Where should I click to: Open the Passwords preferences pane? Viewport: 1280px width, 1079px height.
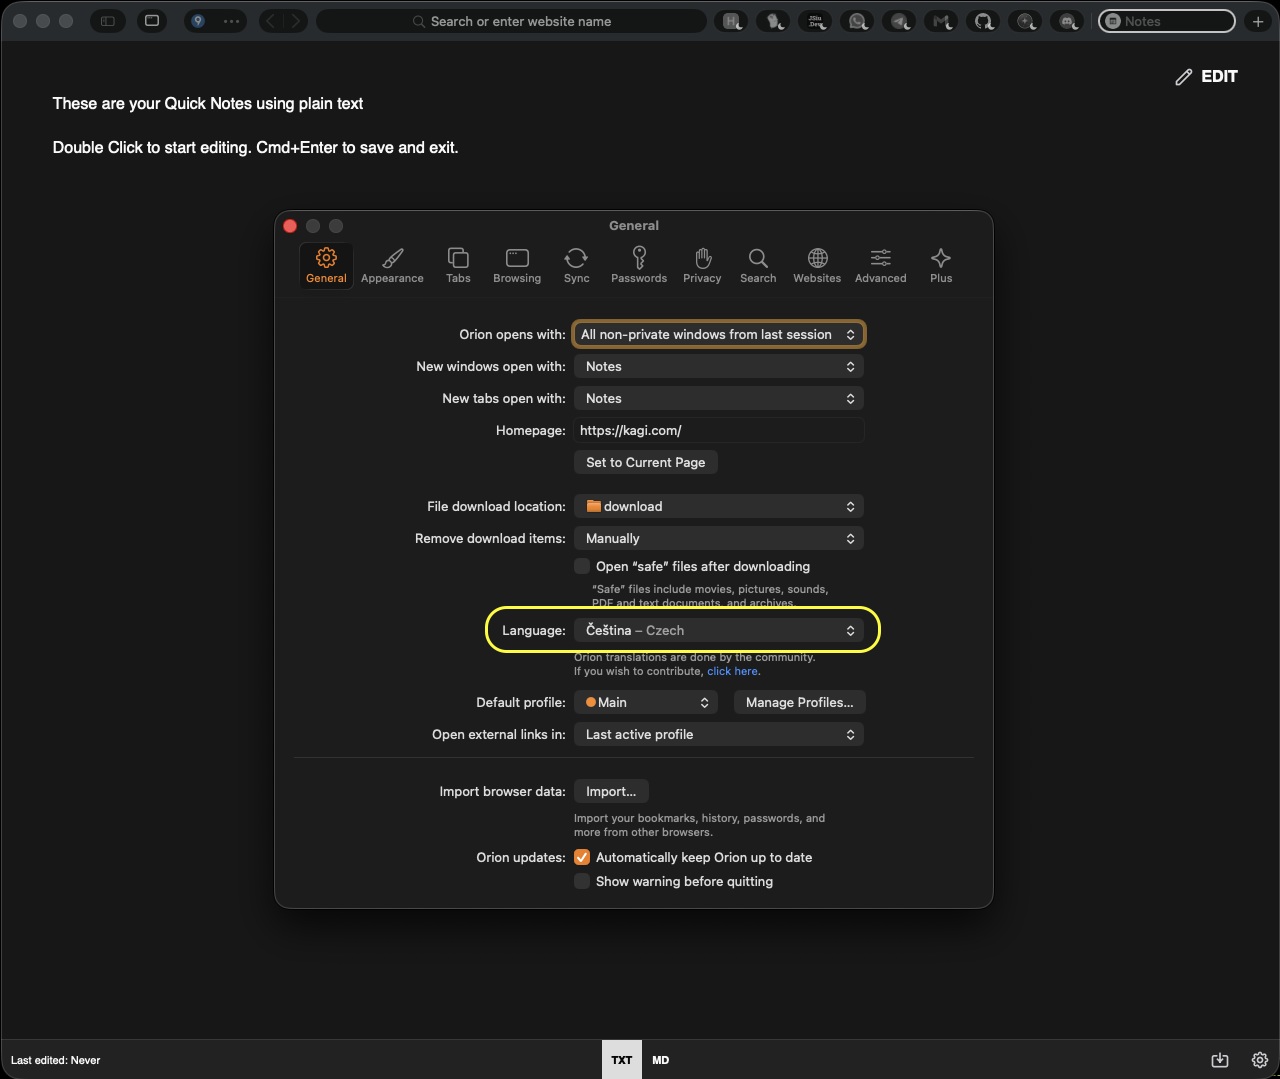pos(638,265)
